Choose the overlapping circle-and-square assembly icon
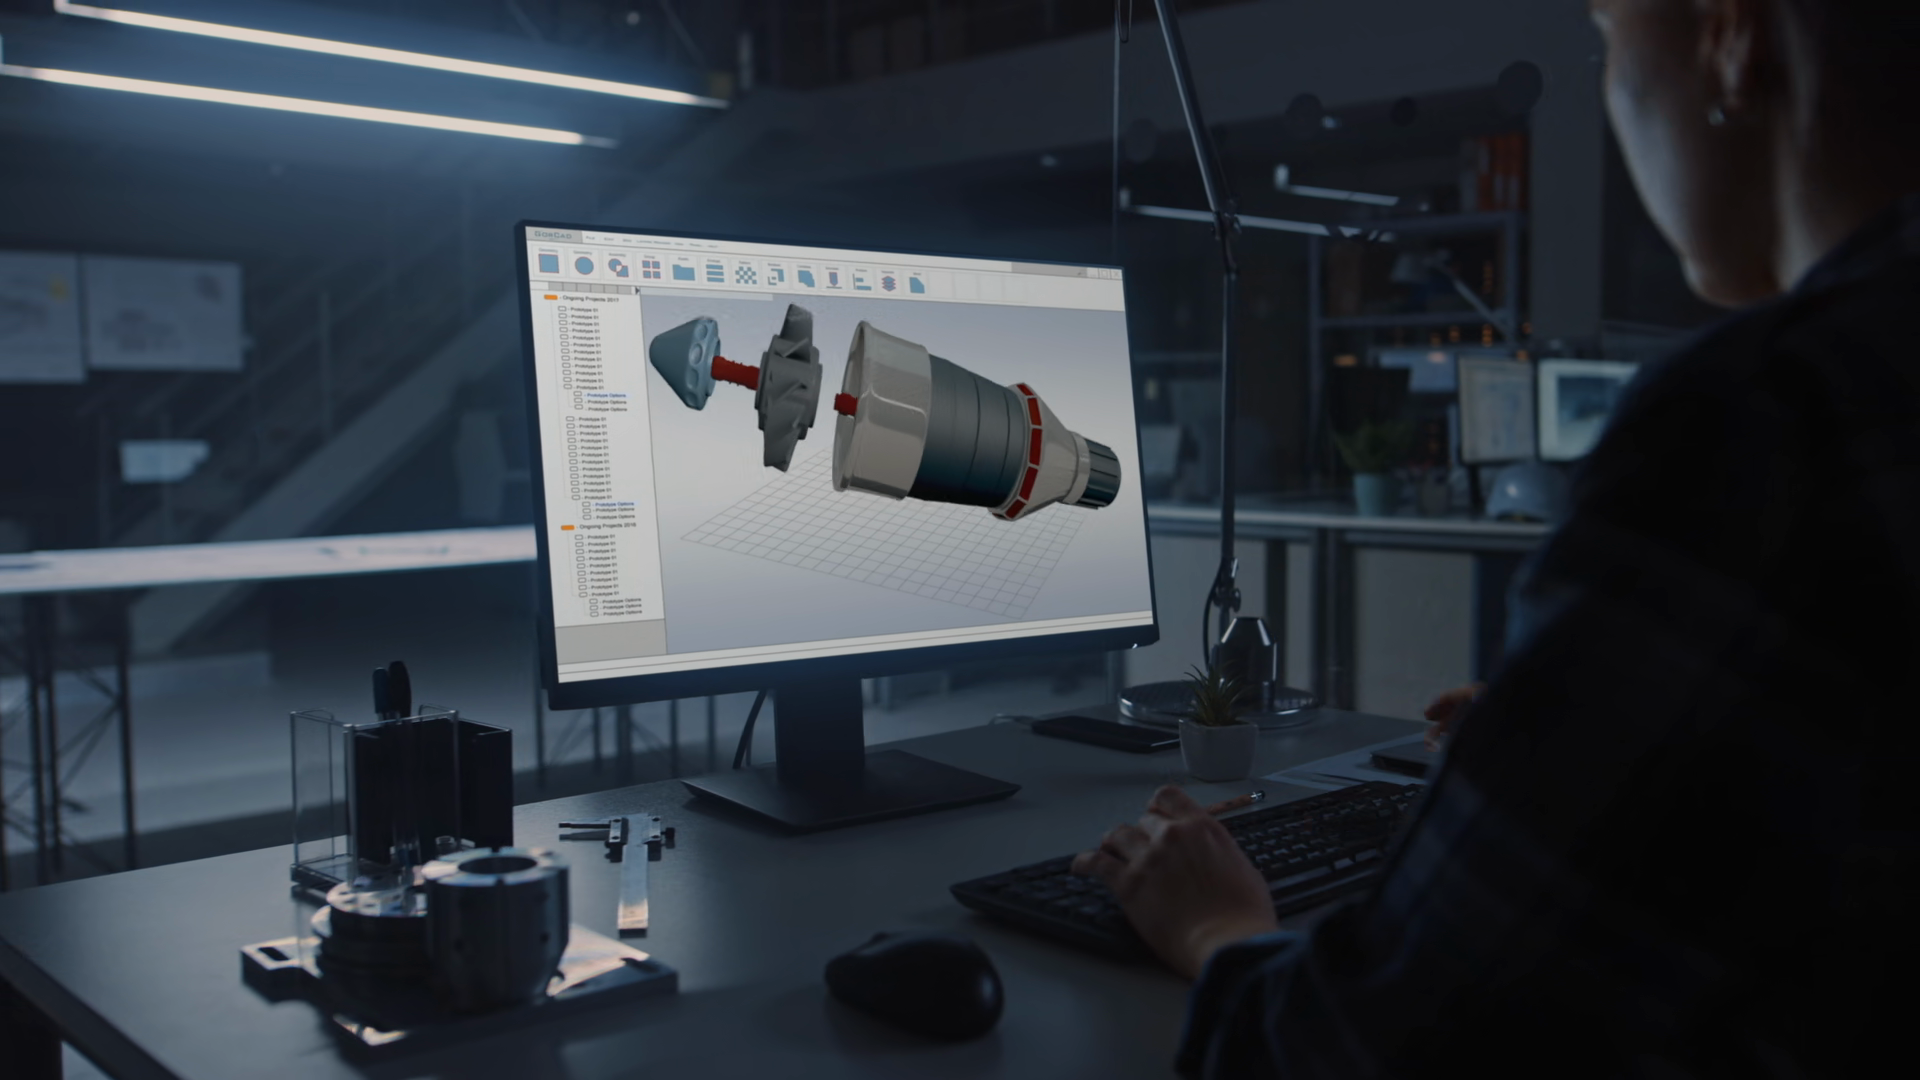This screenshot has width=1920, height=1080. [618, 267]
